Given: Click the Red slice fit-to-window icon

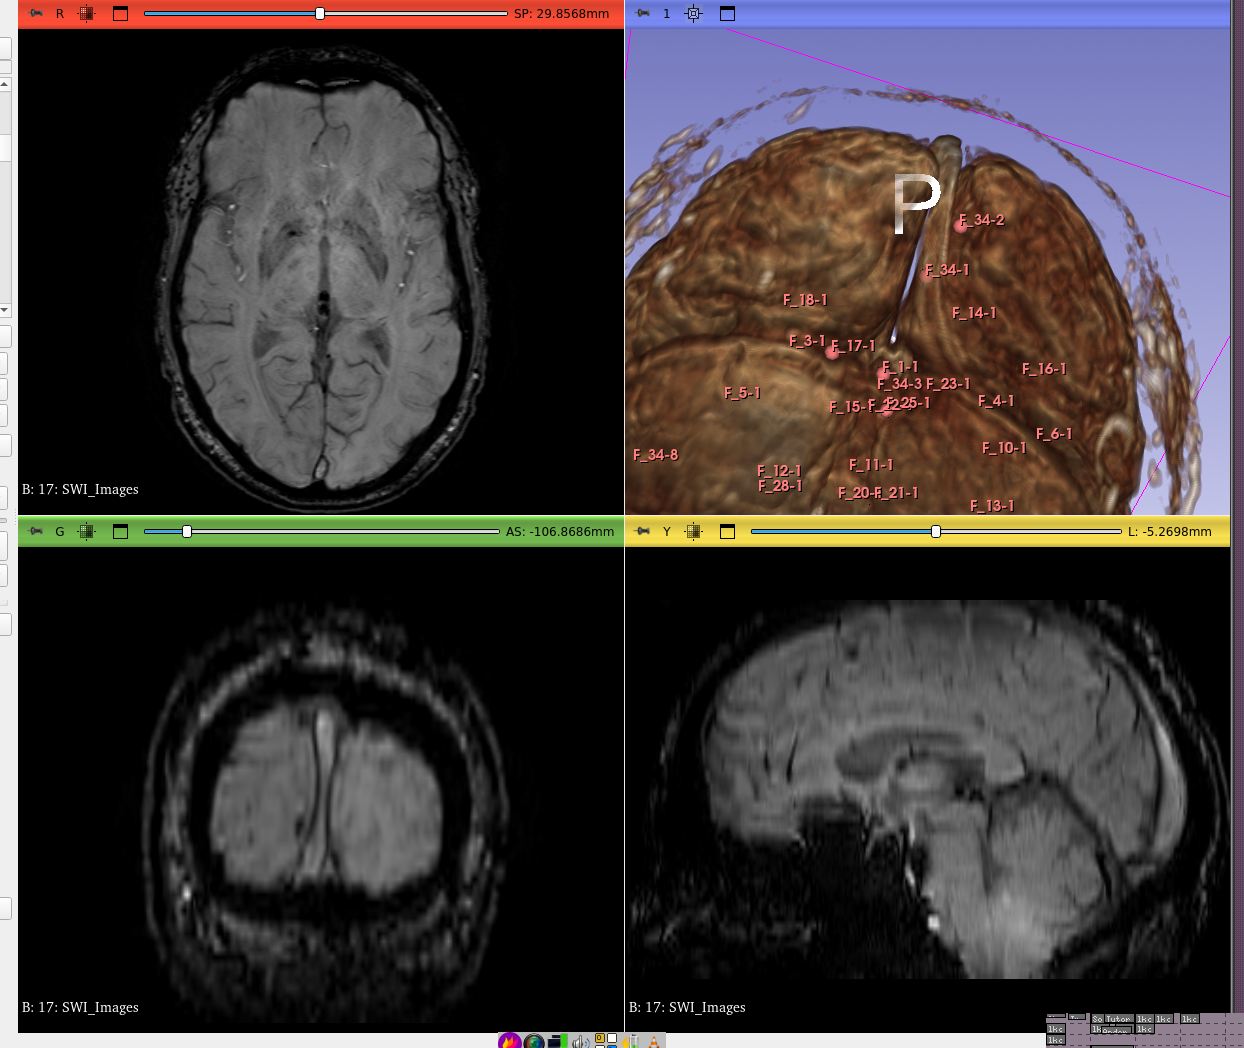Looking at the screenshot, I should (87, 14).
